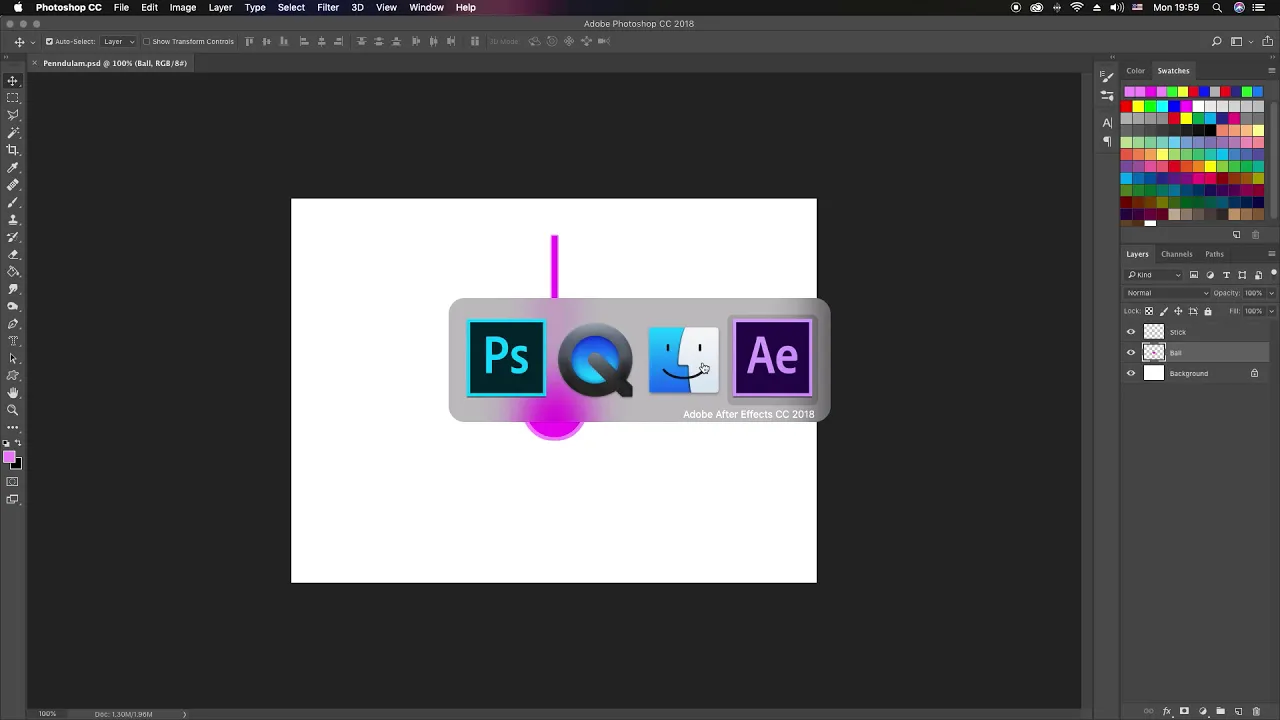The height and width of the screenshot is (720, 1280).
Task: Open the Filter menu
Action: (x=328, y=7)
